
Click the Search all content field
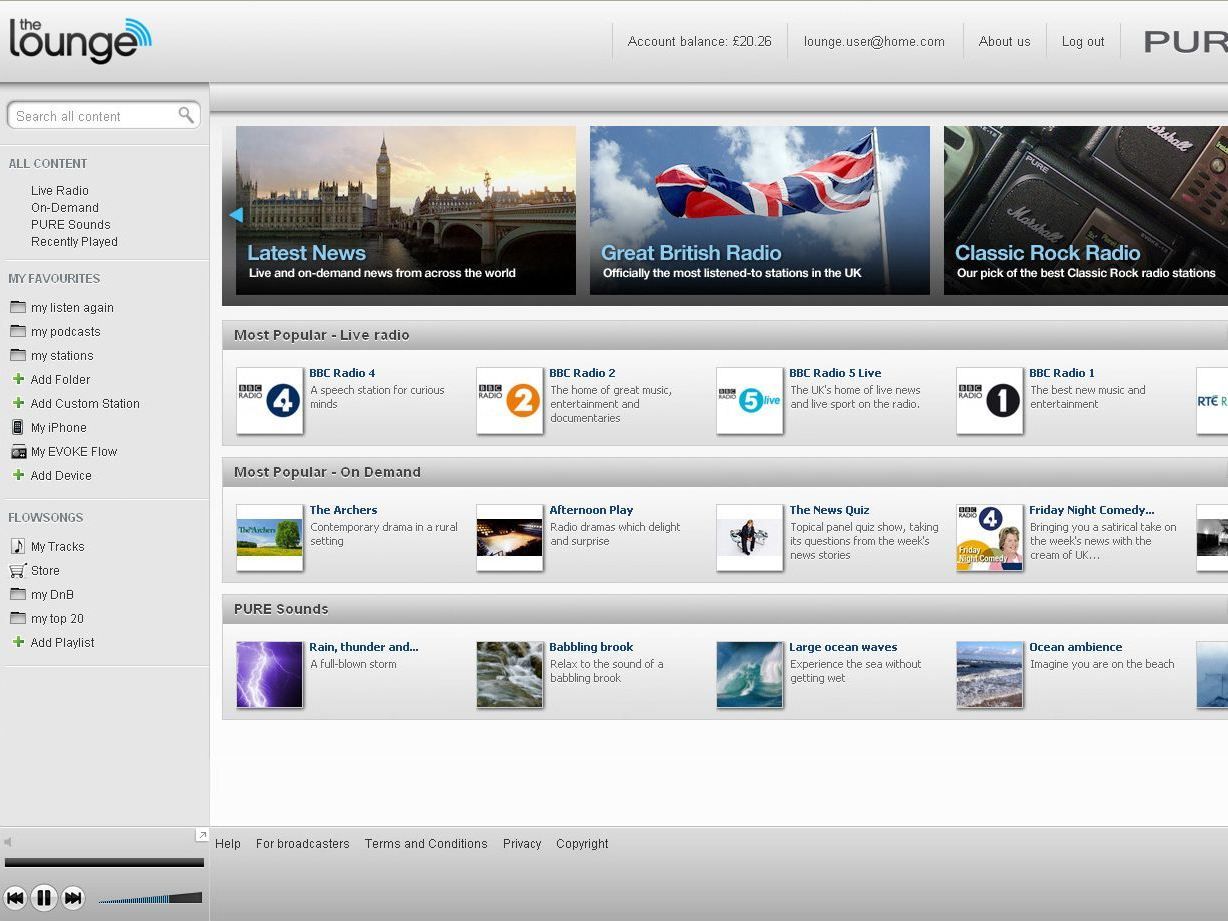90,115
